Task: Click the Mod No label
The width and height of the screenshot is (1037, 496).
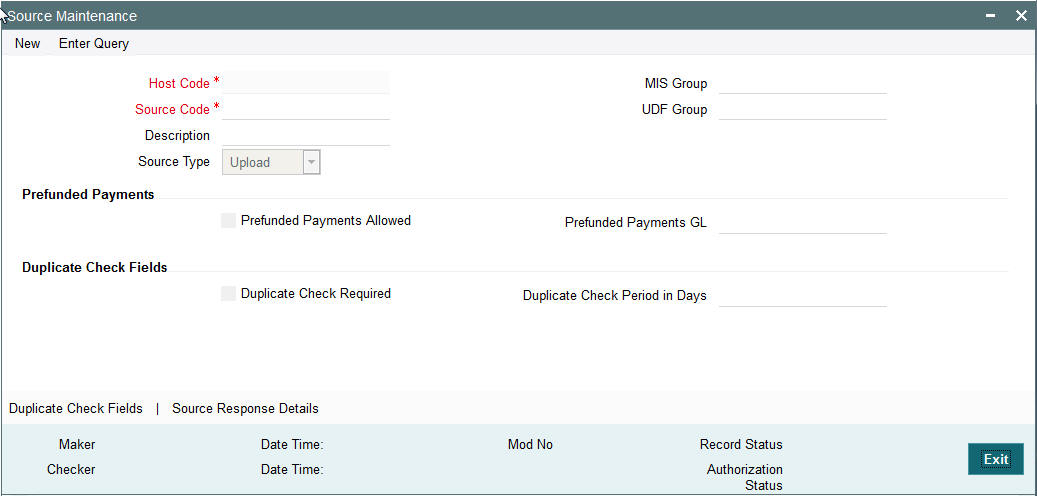Action: tap(530, 444)
